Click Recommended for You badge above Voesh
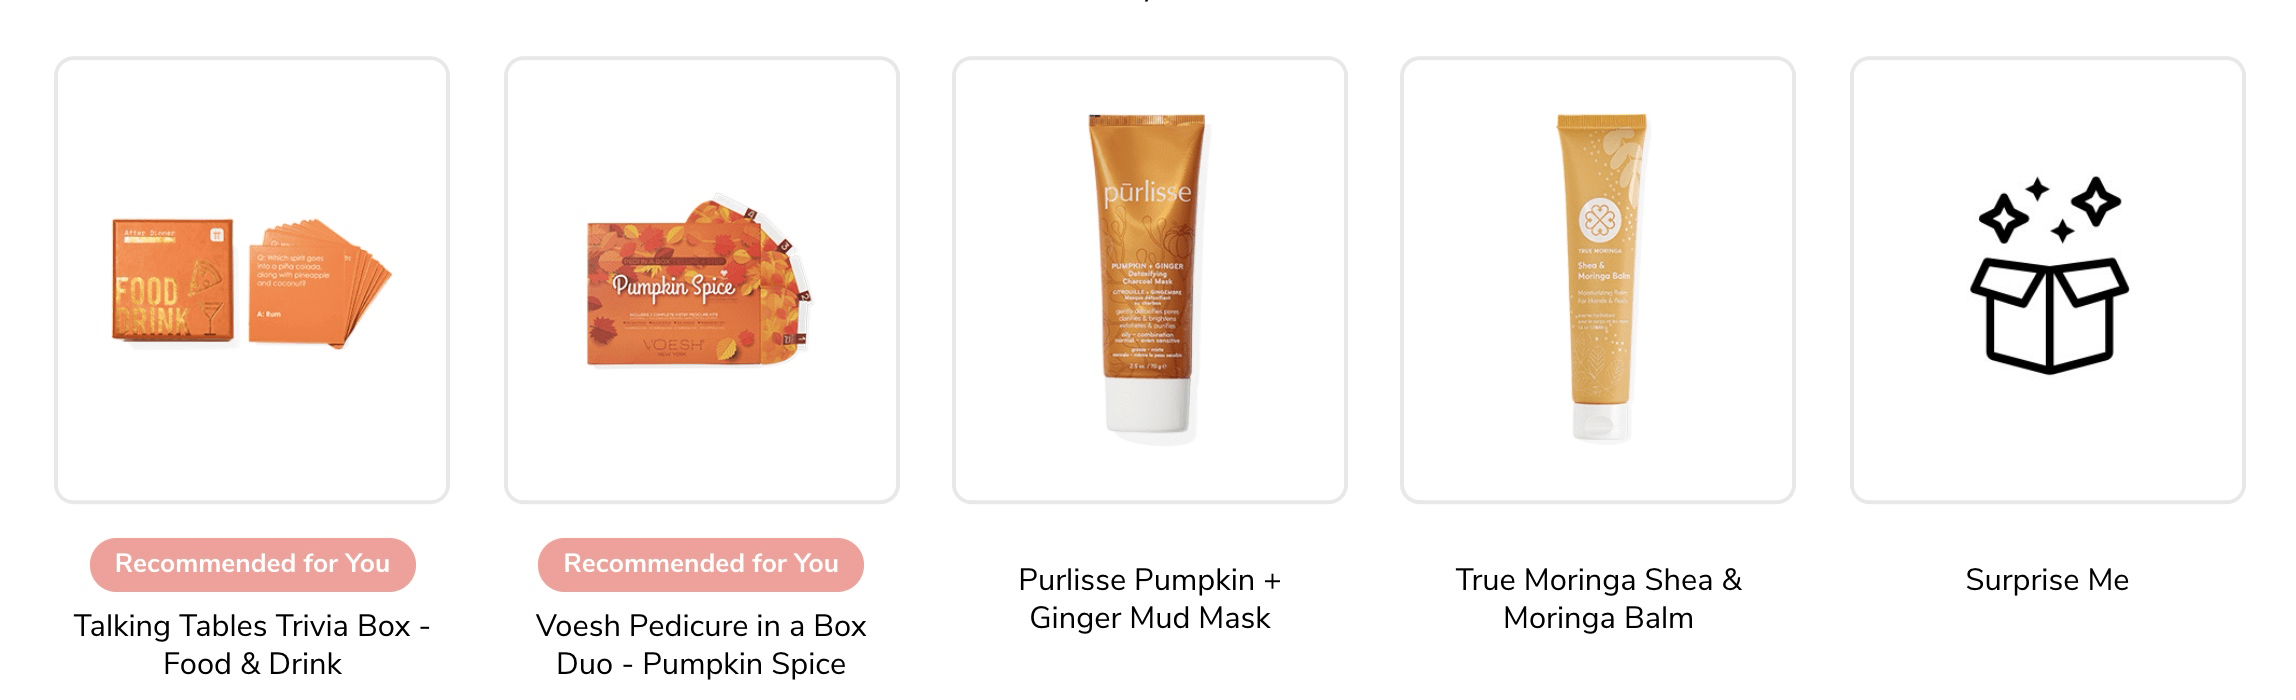The image size is (2296, 700). tap(701, 564)
